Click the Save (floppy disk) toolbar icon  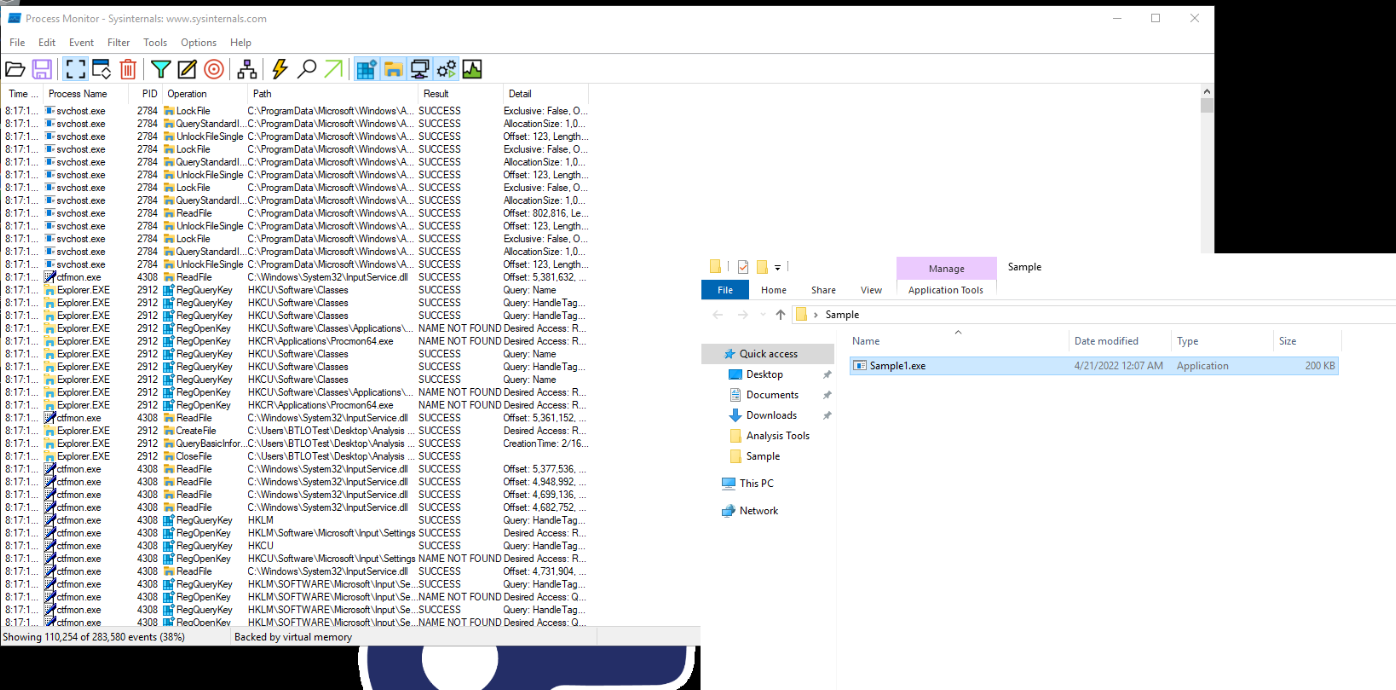click(42, 69)
